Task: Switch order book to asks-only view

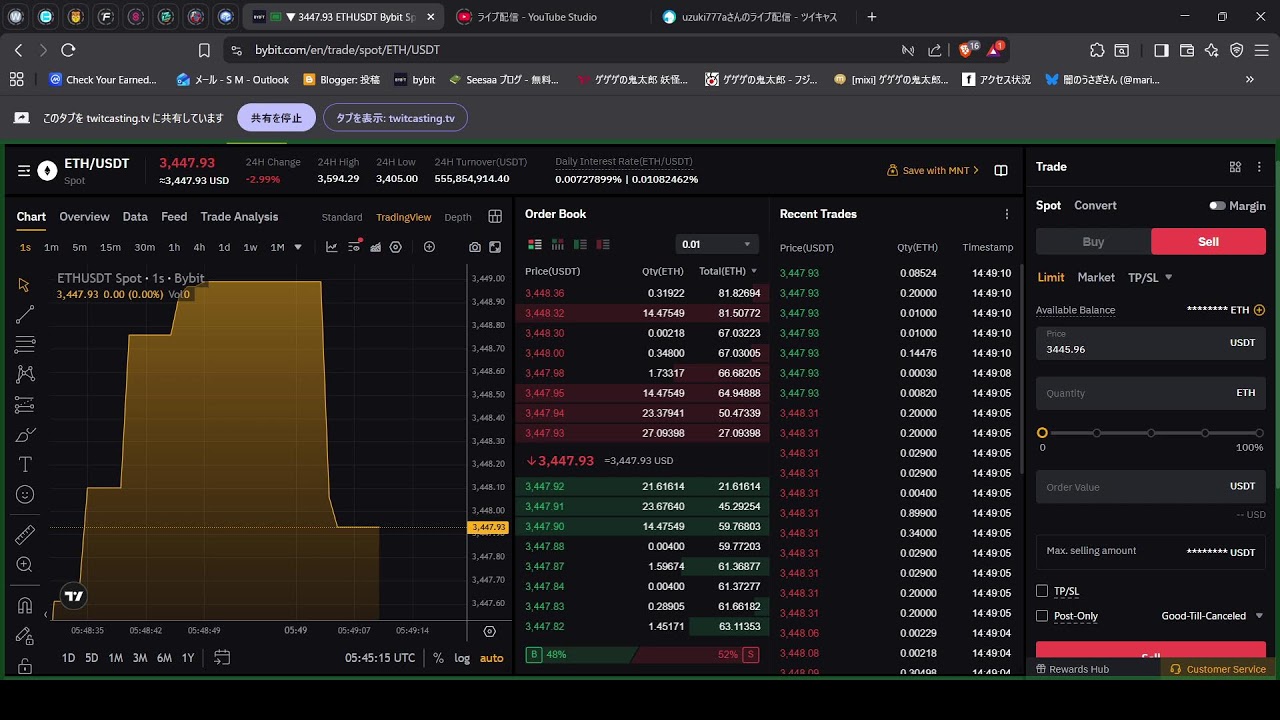Action: (602, 245)
